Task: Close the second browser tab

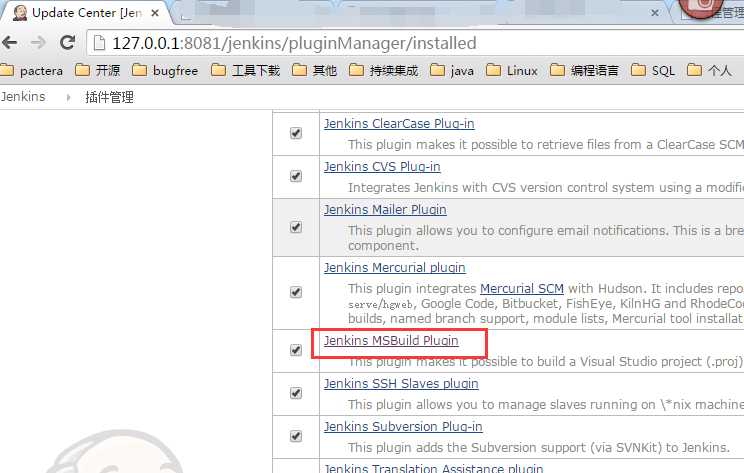Action: 655,13
